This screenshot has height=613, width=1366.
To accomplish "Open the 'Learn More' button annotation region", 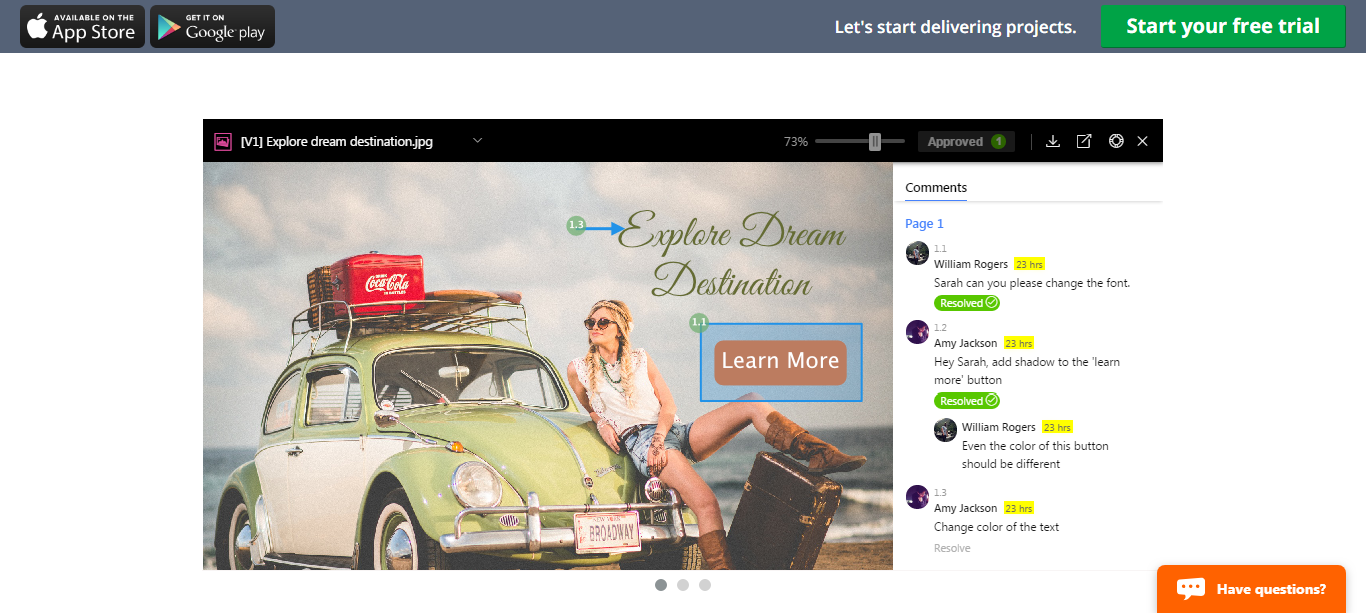I will 780,362.
